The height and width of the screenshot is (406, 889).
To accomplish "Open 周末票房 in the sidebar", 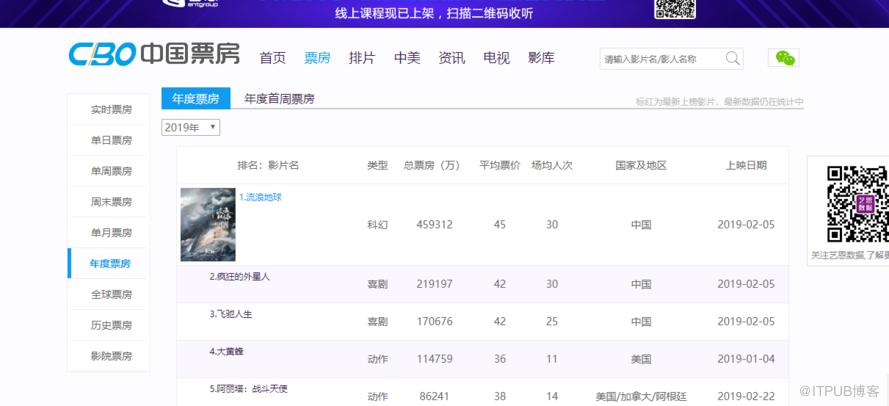I will (111, 202).
